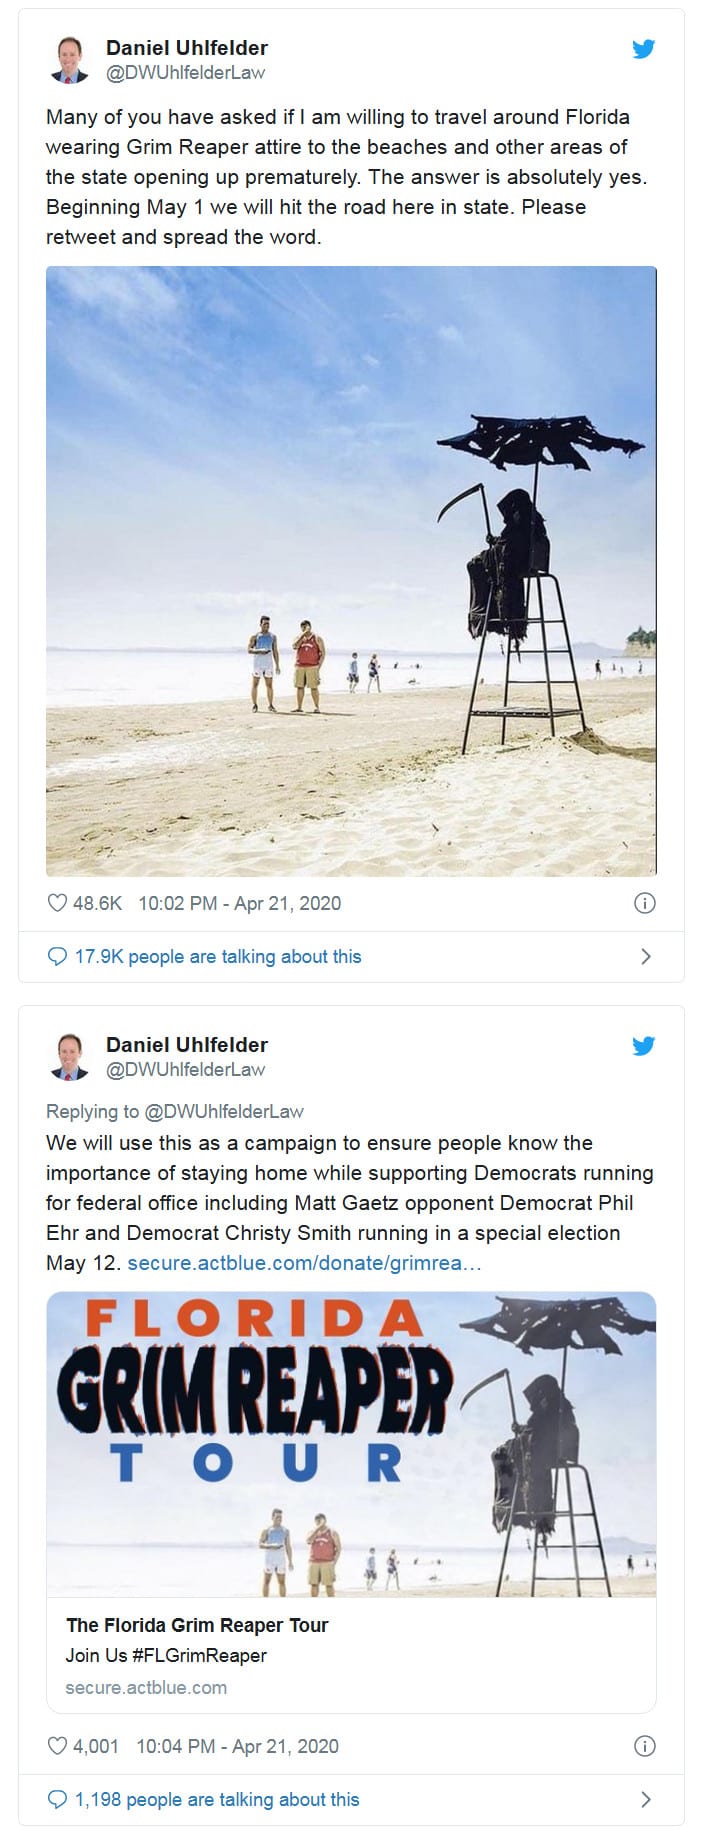Open the Grim Reaper beach photo
This screenshot has width=707, height=1840.
point(351,571)
